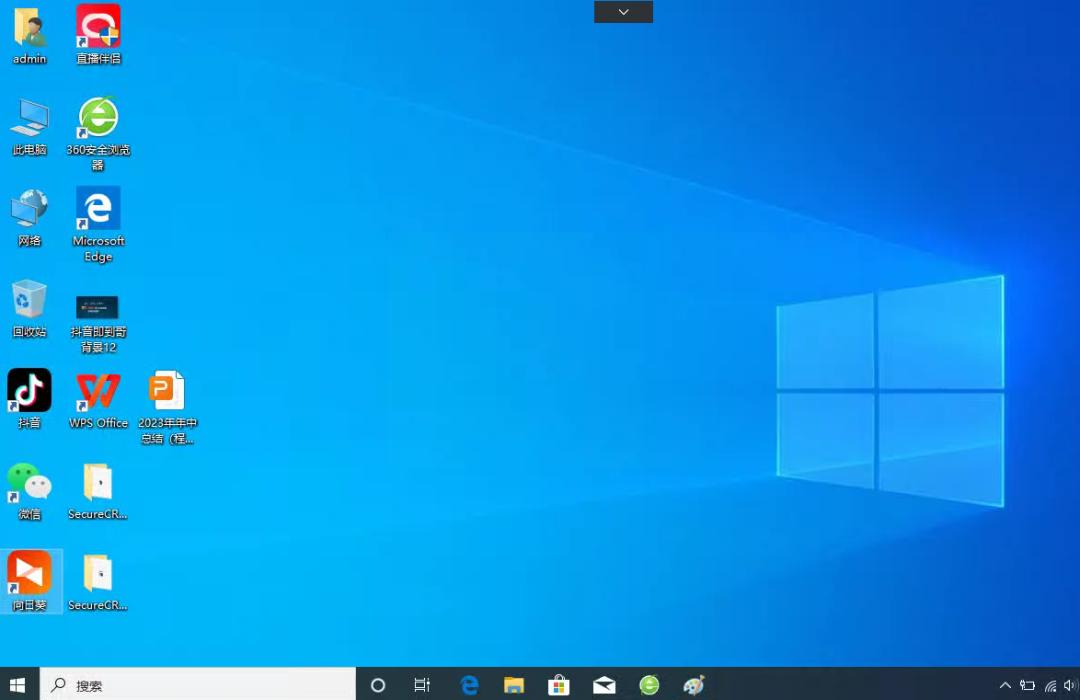
Task: Launch Paint 3D from the taskbar
Action: tap(694, 685)
